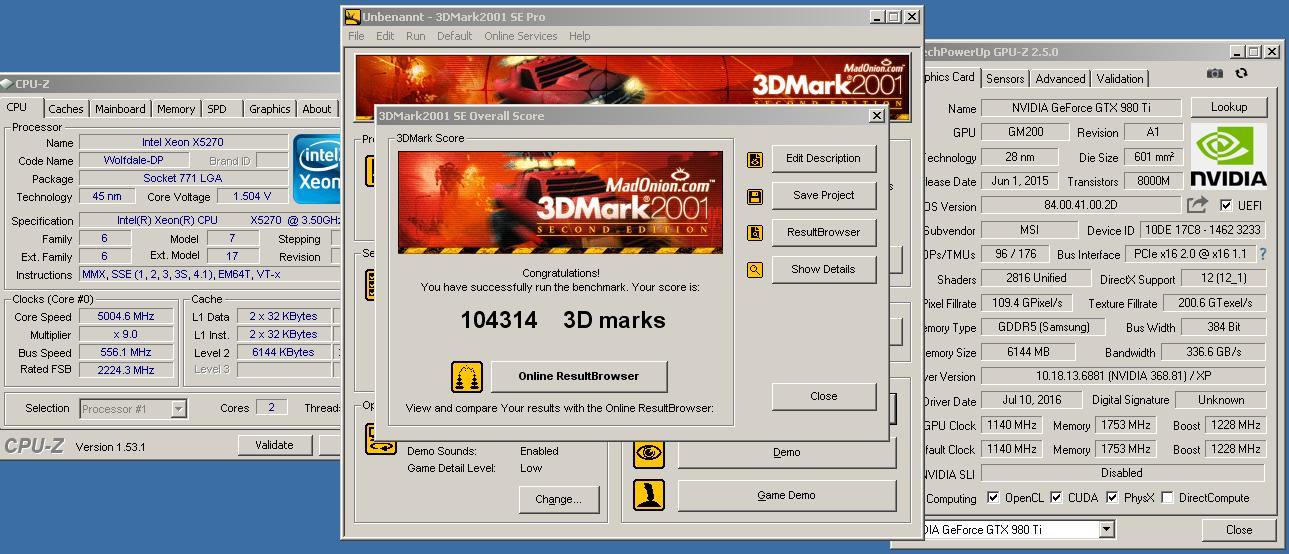The image size is (1289, 554).
Task: Switch to the CPU tab in CPU-Z
Action: (x=18, y=108)
